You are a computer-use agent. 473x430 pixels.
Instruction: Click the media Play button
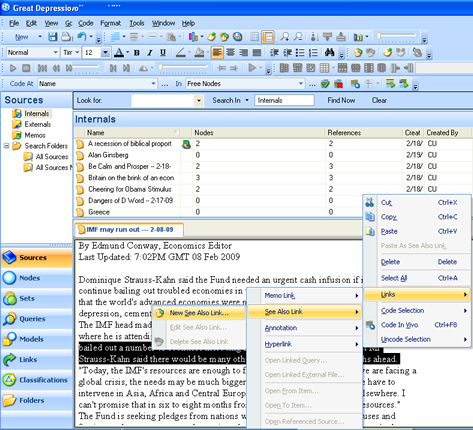coord(13,68)
